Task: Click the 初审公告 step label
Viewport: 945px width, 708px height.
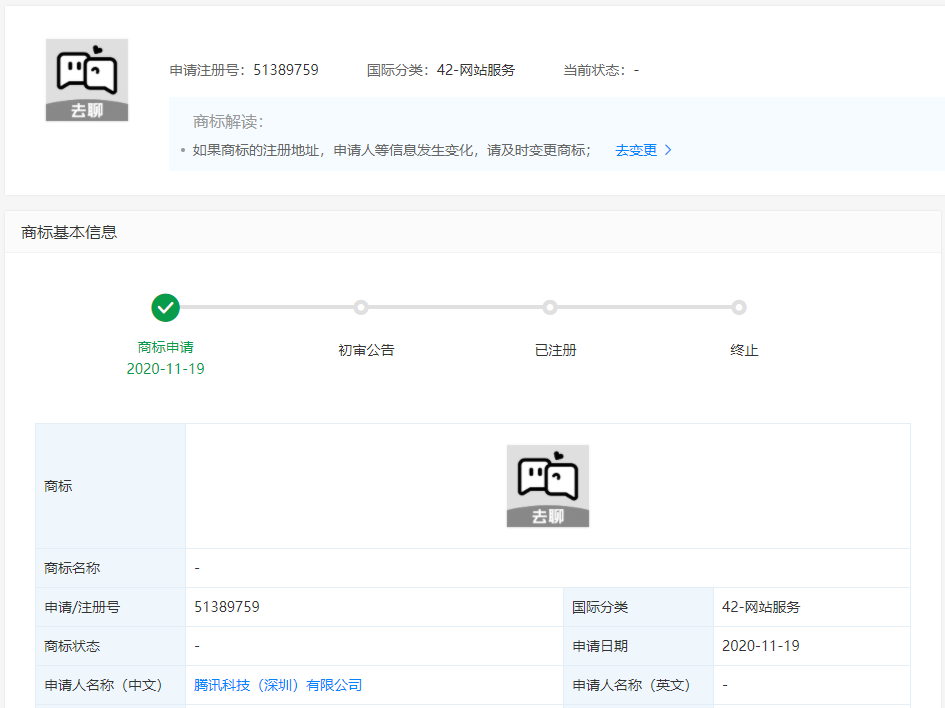Action: pos(366,350)
